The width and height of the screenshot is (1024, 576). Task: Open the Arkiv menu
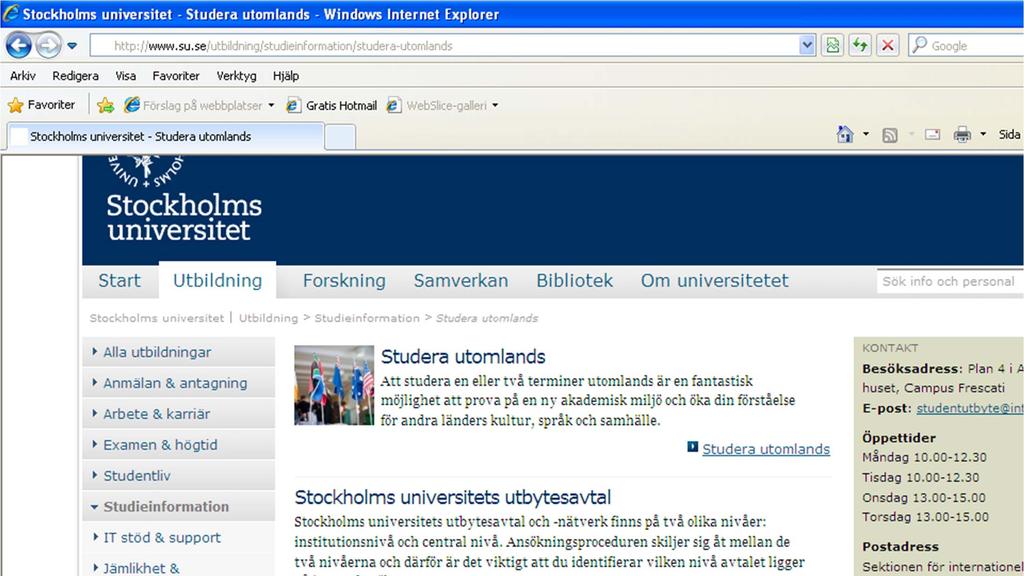tap(23, 76)
